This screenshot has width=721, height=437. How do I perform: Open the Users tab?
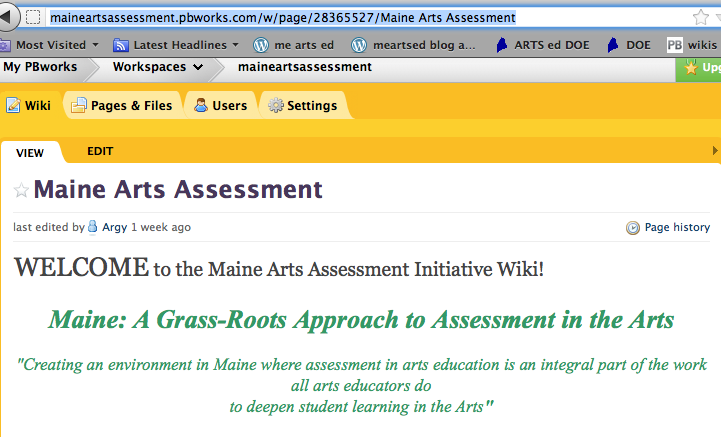(x=220, y=105)
